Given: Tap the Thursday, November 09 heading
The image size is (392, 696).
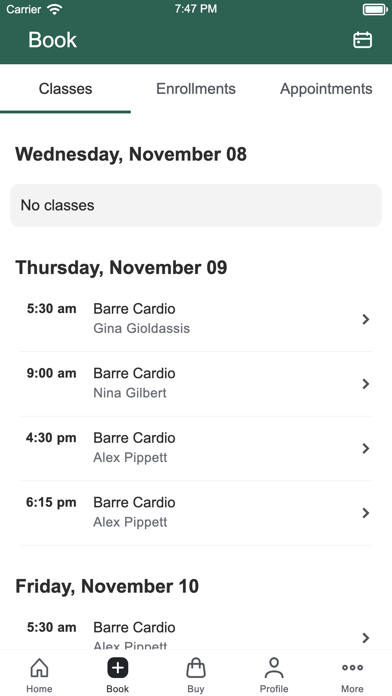Looking at the screenshot, I should 121,268.
